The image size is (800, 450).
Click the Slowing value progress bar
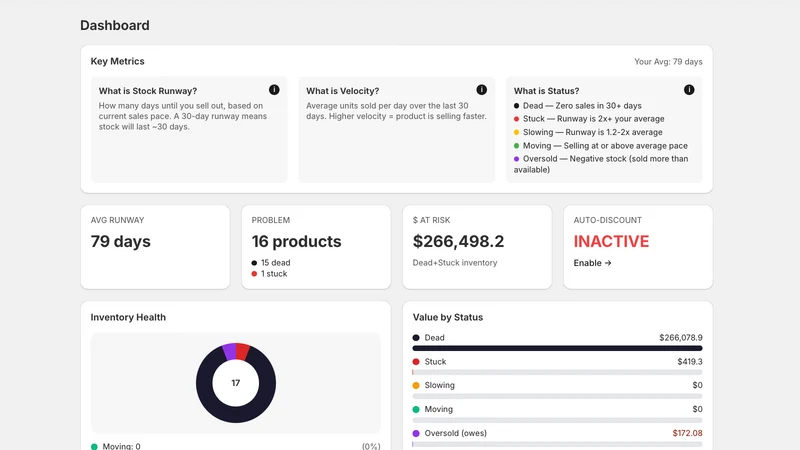pyautogui.click(x=557, y=396)
